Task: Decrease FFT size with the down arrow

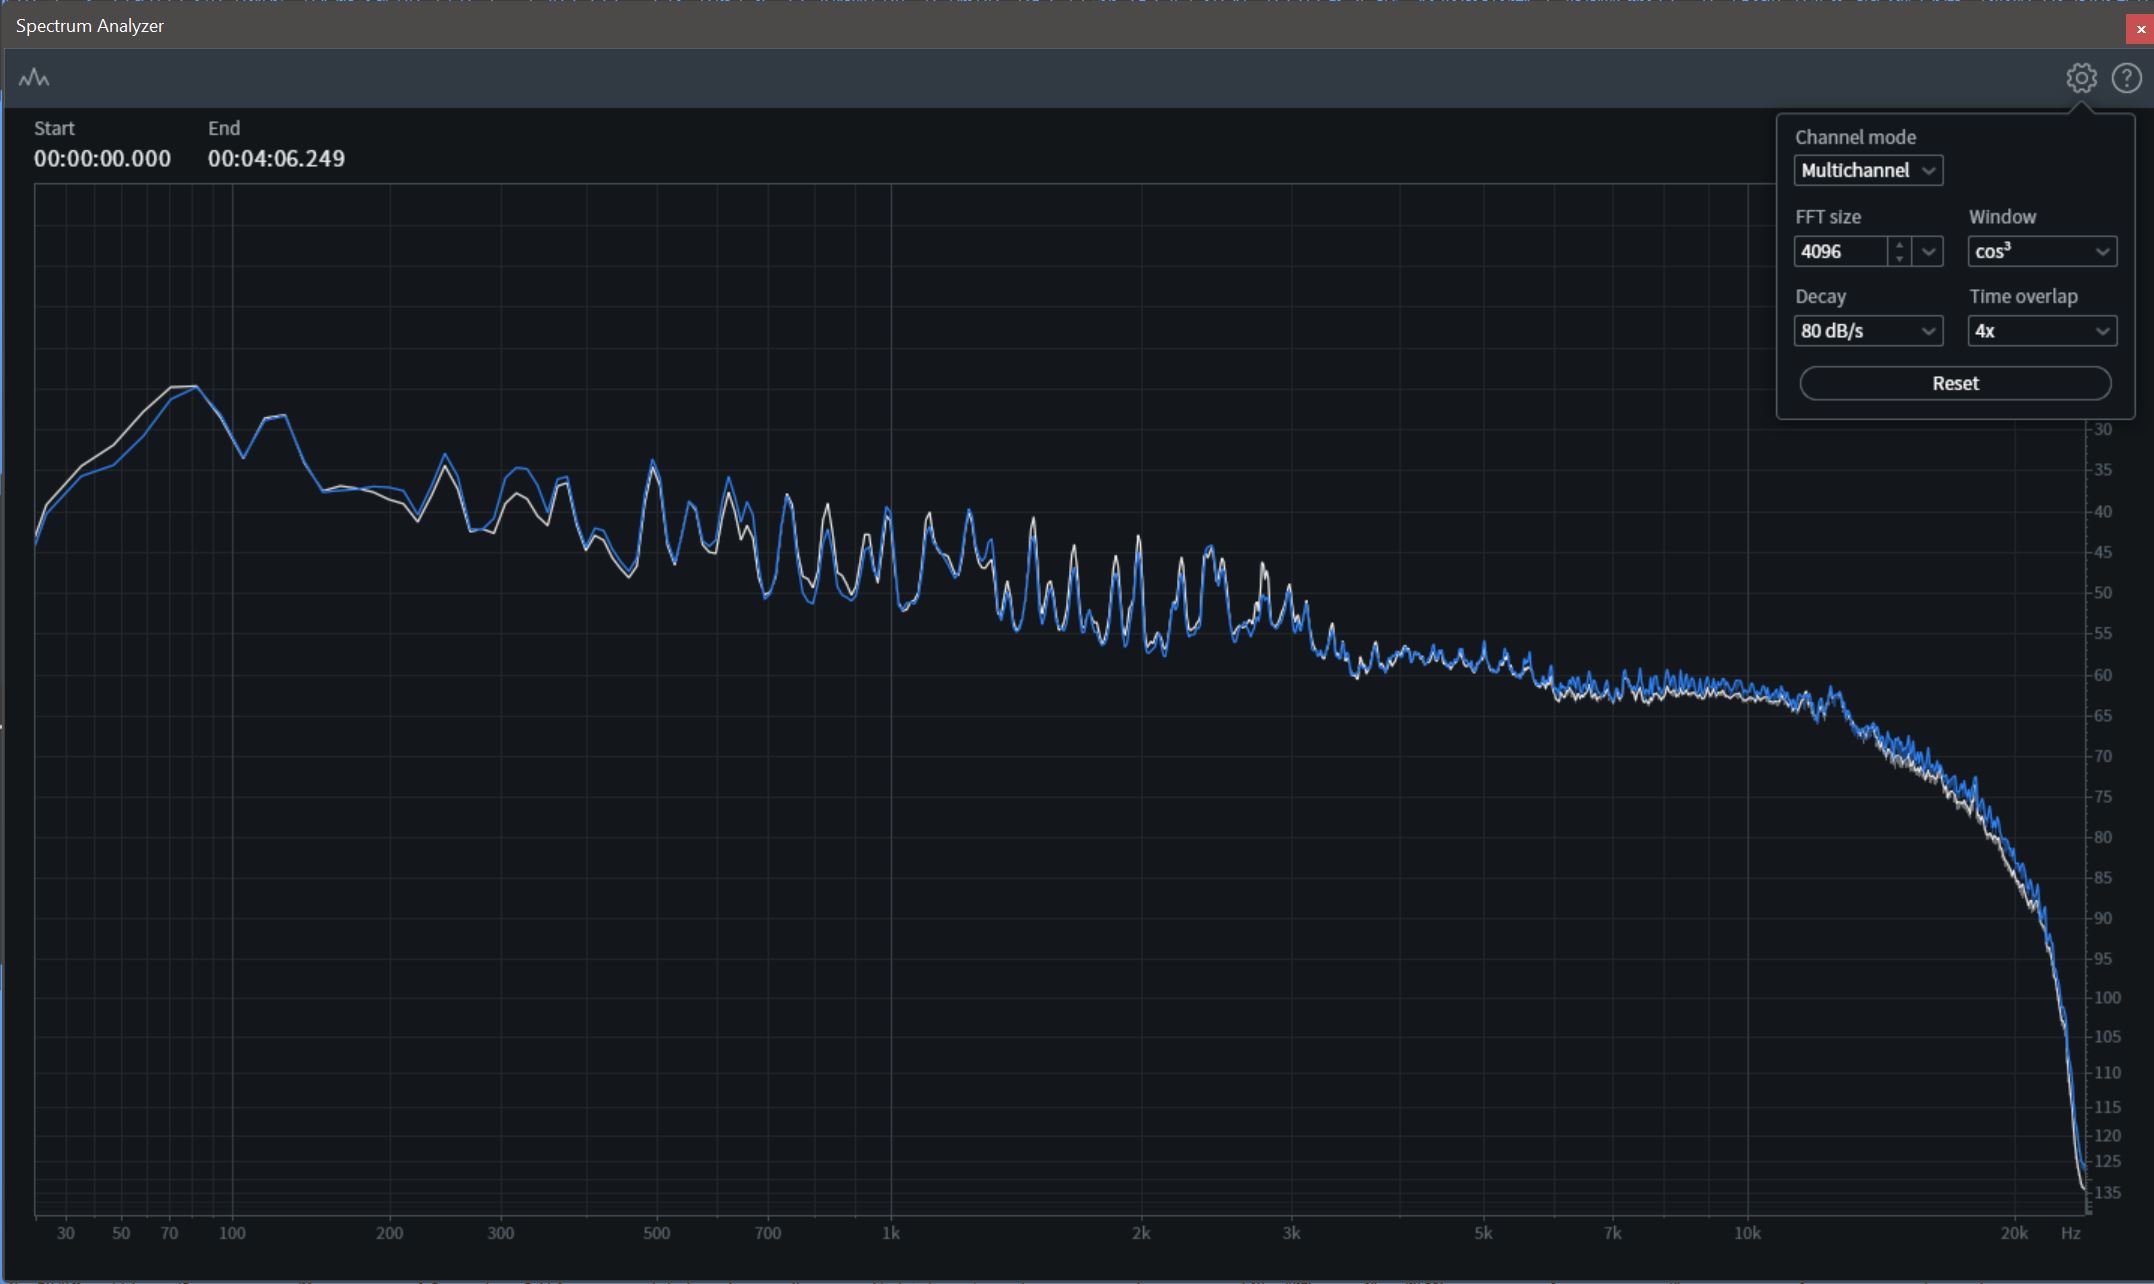Action: tap(1899, 259)
